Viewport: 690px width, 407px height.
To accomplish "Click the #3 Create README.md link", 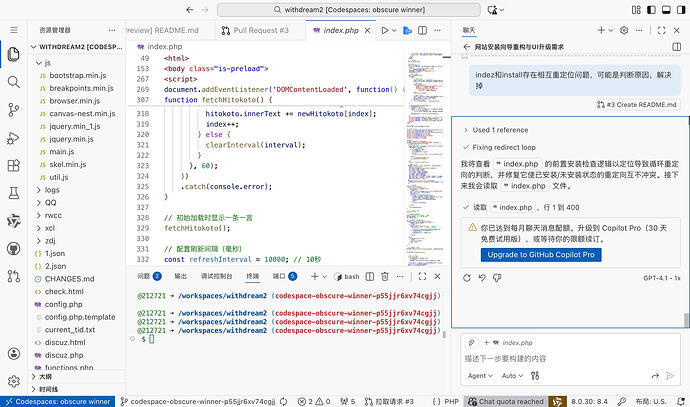I will click(x=637, y=105).
